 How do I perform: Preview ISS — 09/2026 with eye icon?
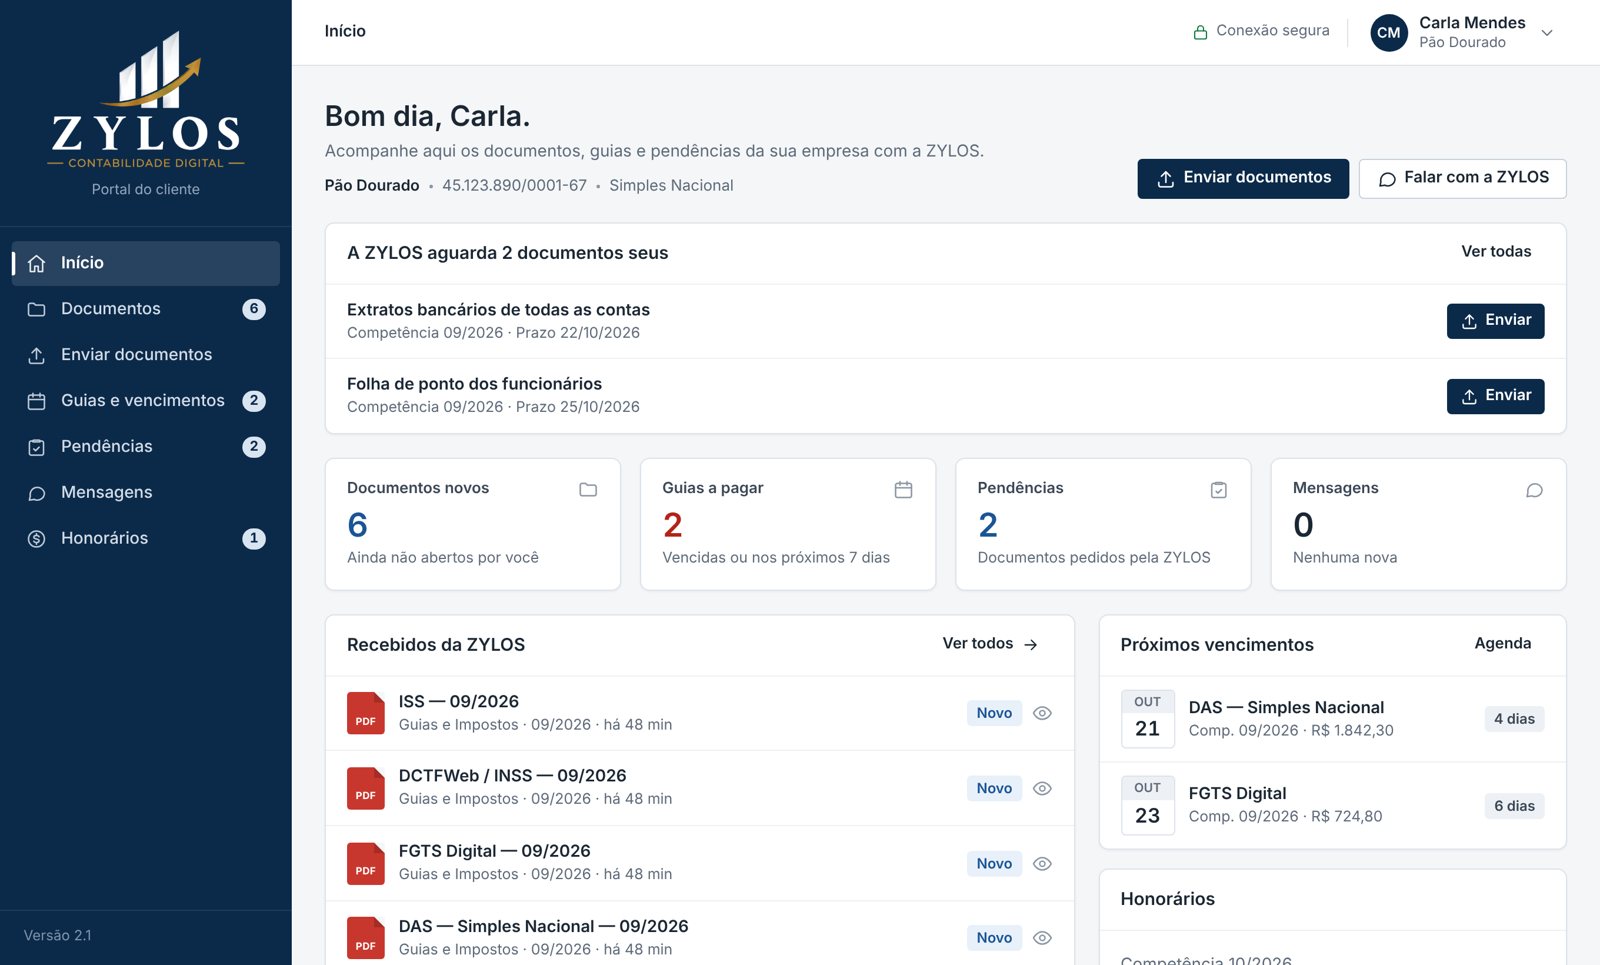click(1042, 713)
